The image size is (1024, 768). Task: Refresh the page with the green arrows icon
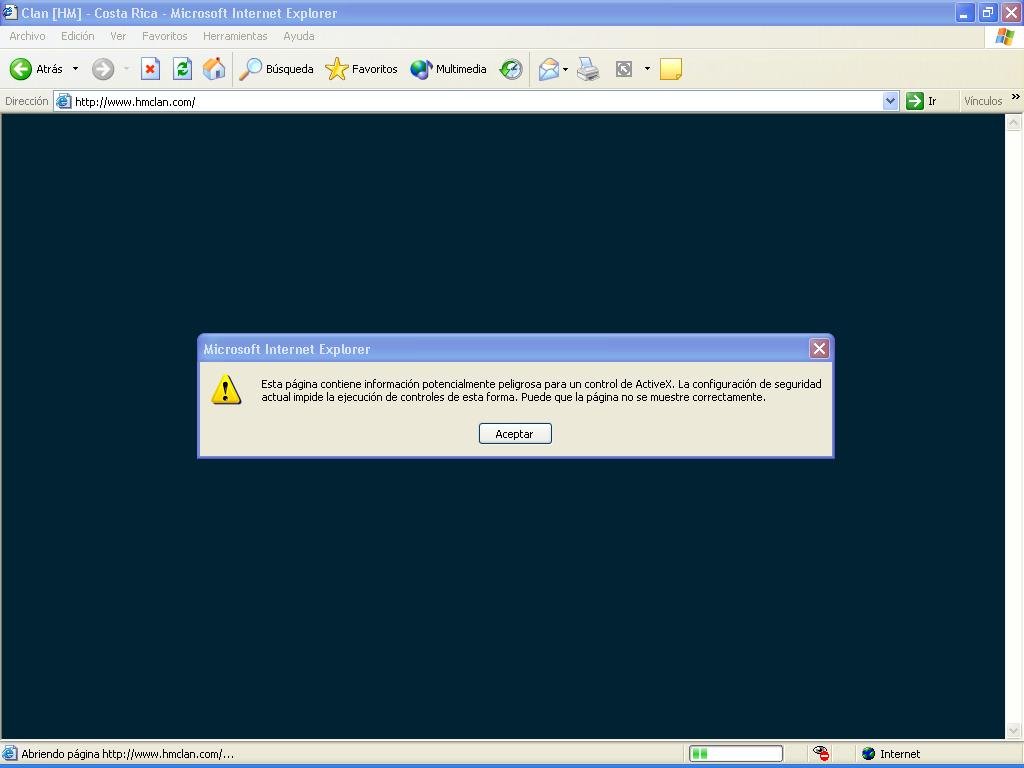(182, 69)
